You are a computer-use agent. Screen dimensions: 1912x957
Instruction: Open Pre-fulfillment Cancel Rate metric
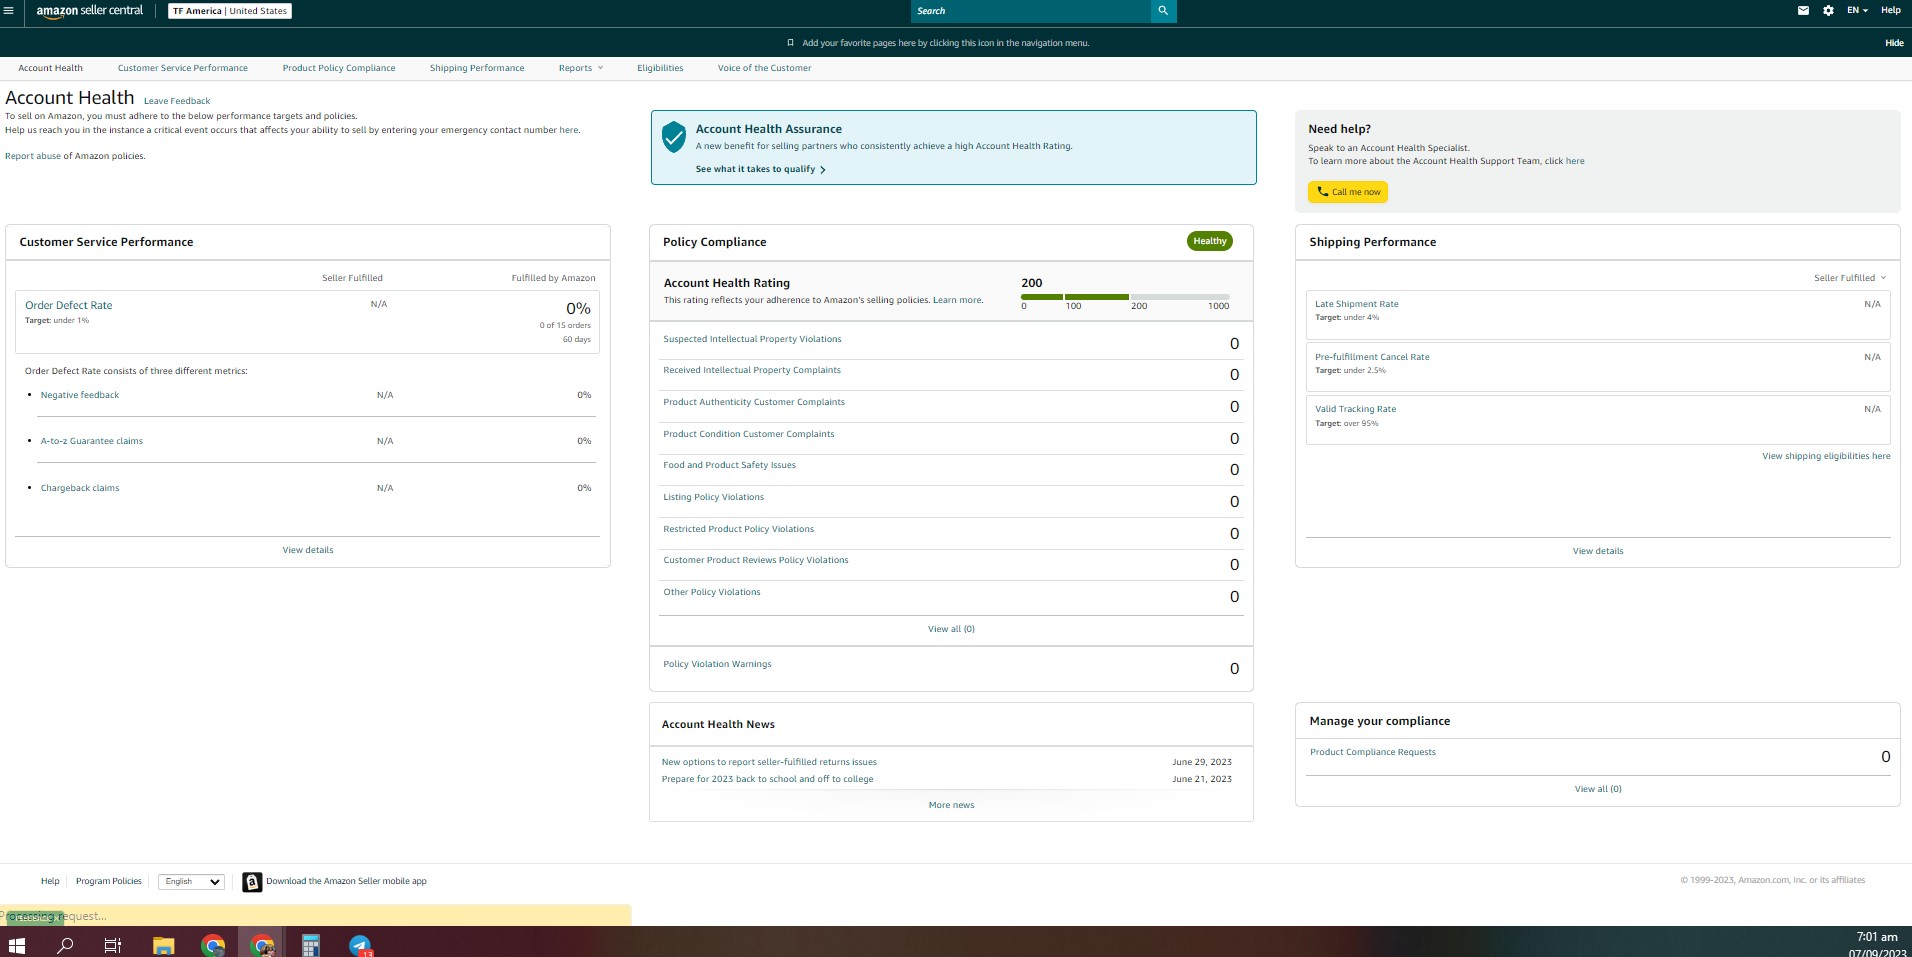pos(1372,357)
